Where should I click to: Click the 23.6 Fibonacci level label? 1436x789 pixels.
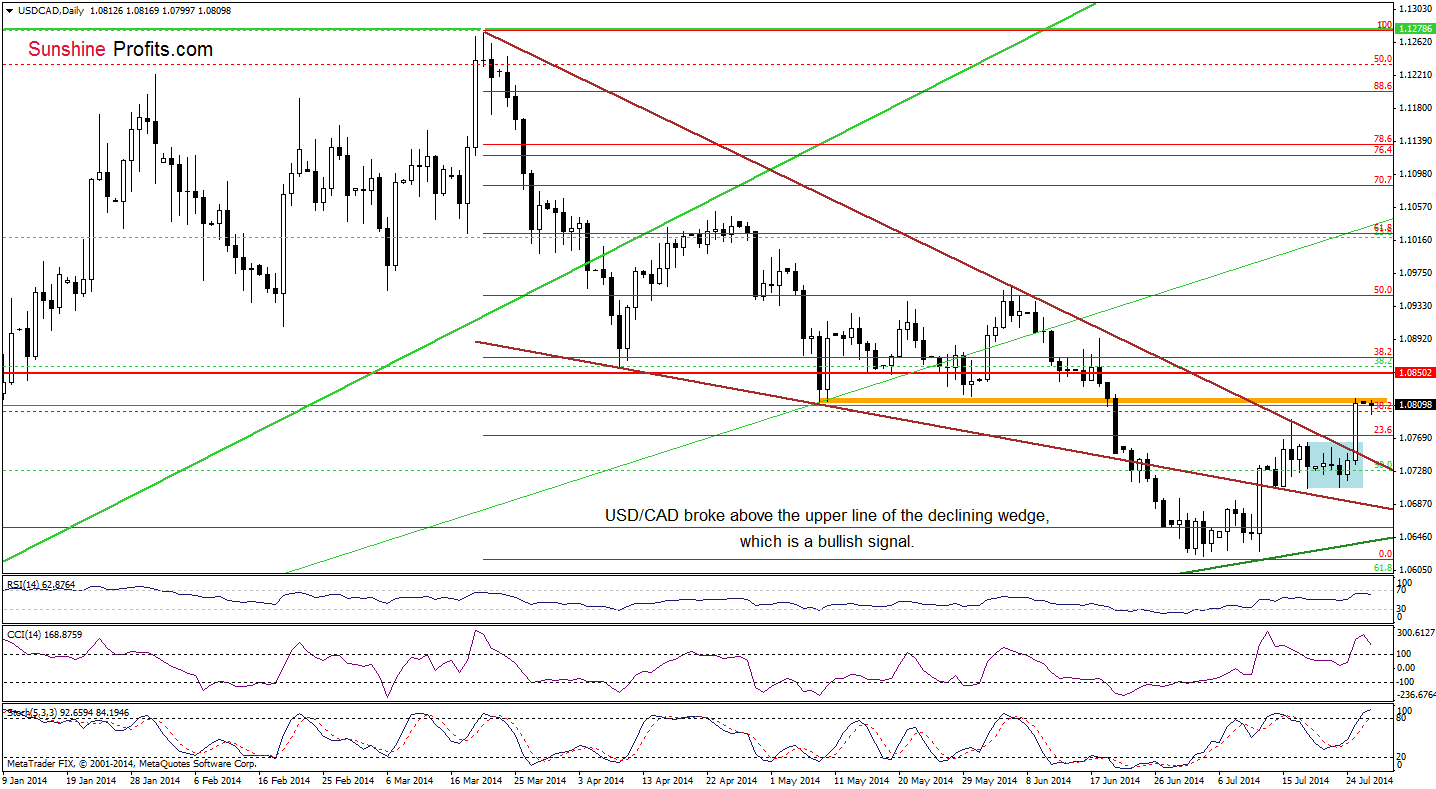[x=1384, y=429]
